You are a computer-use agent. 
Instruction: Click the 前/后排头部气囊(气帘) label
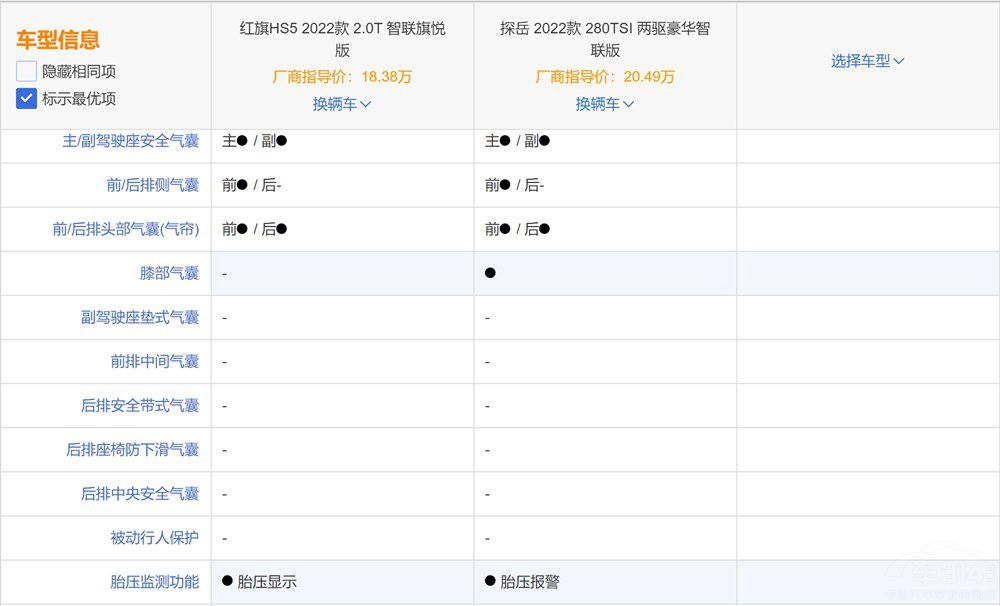click(x=126, y=229)
